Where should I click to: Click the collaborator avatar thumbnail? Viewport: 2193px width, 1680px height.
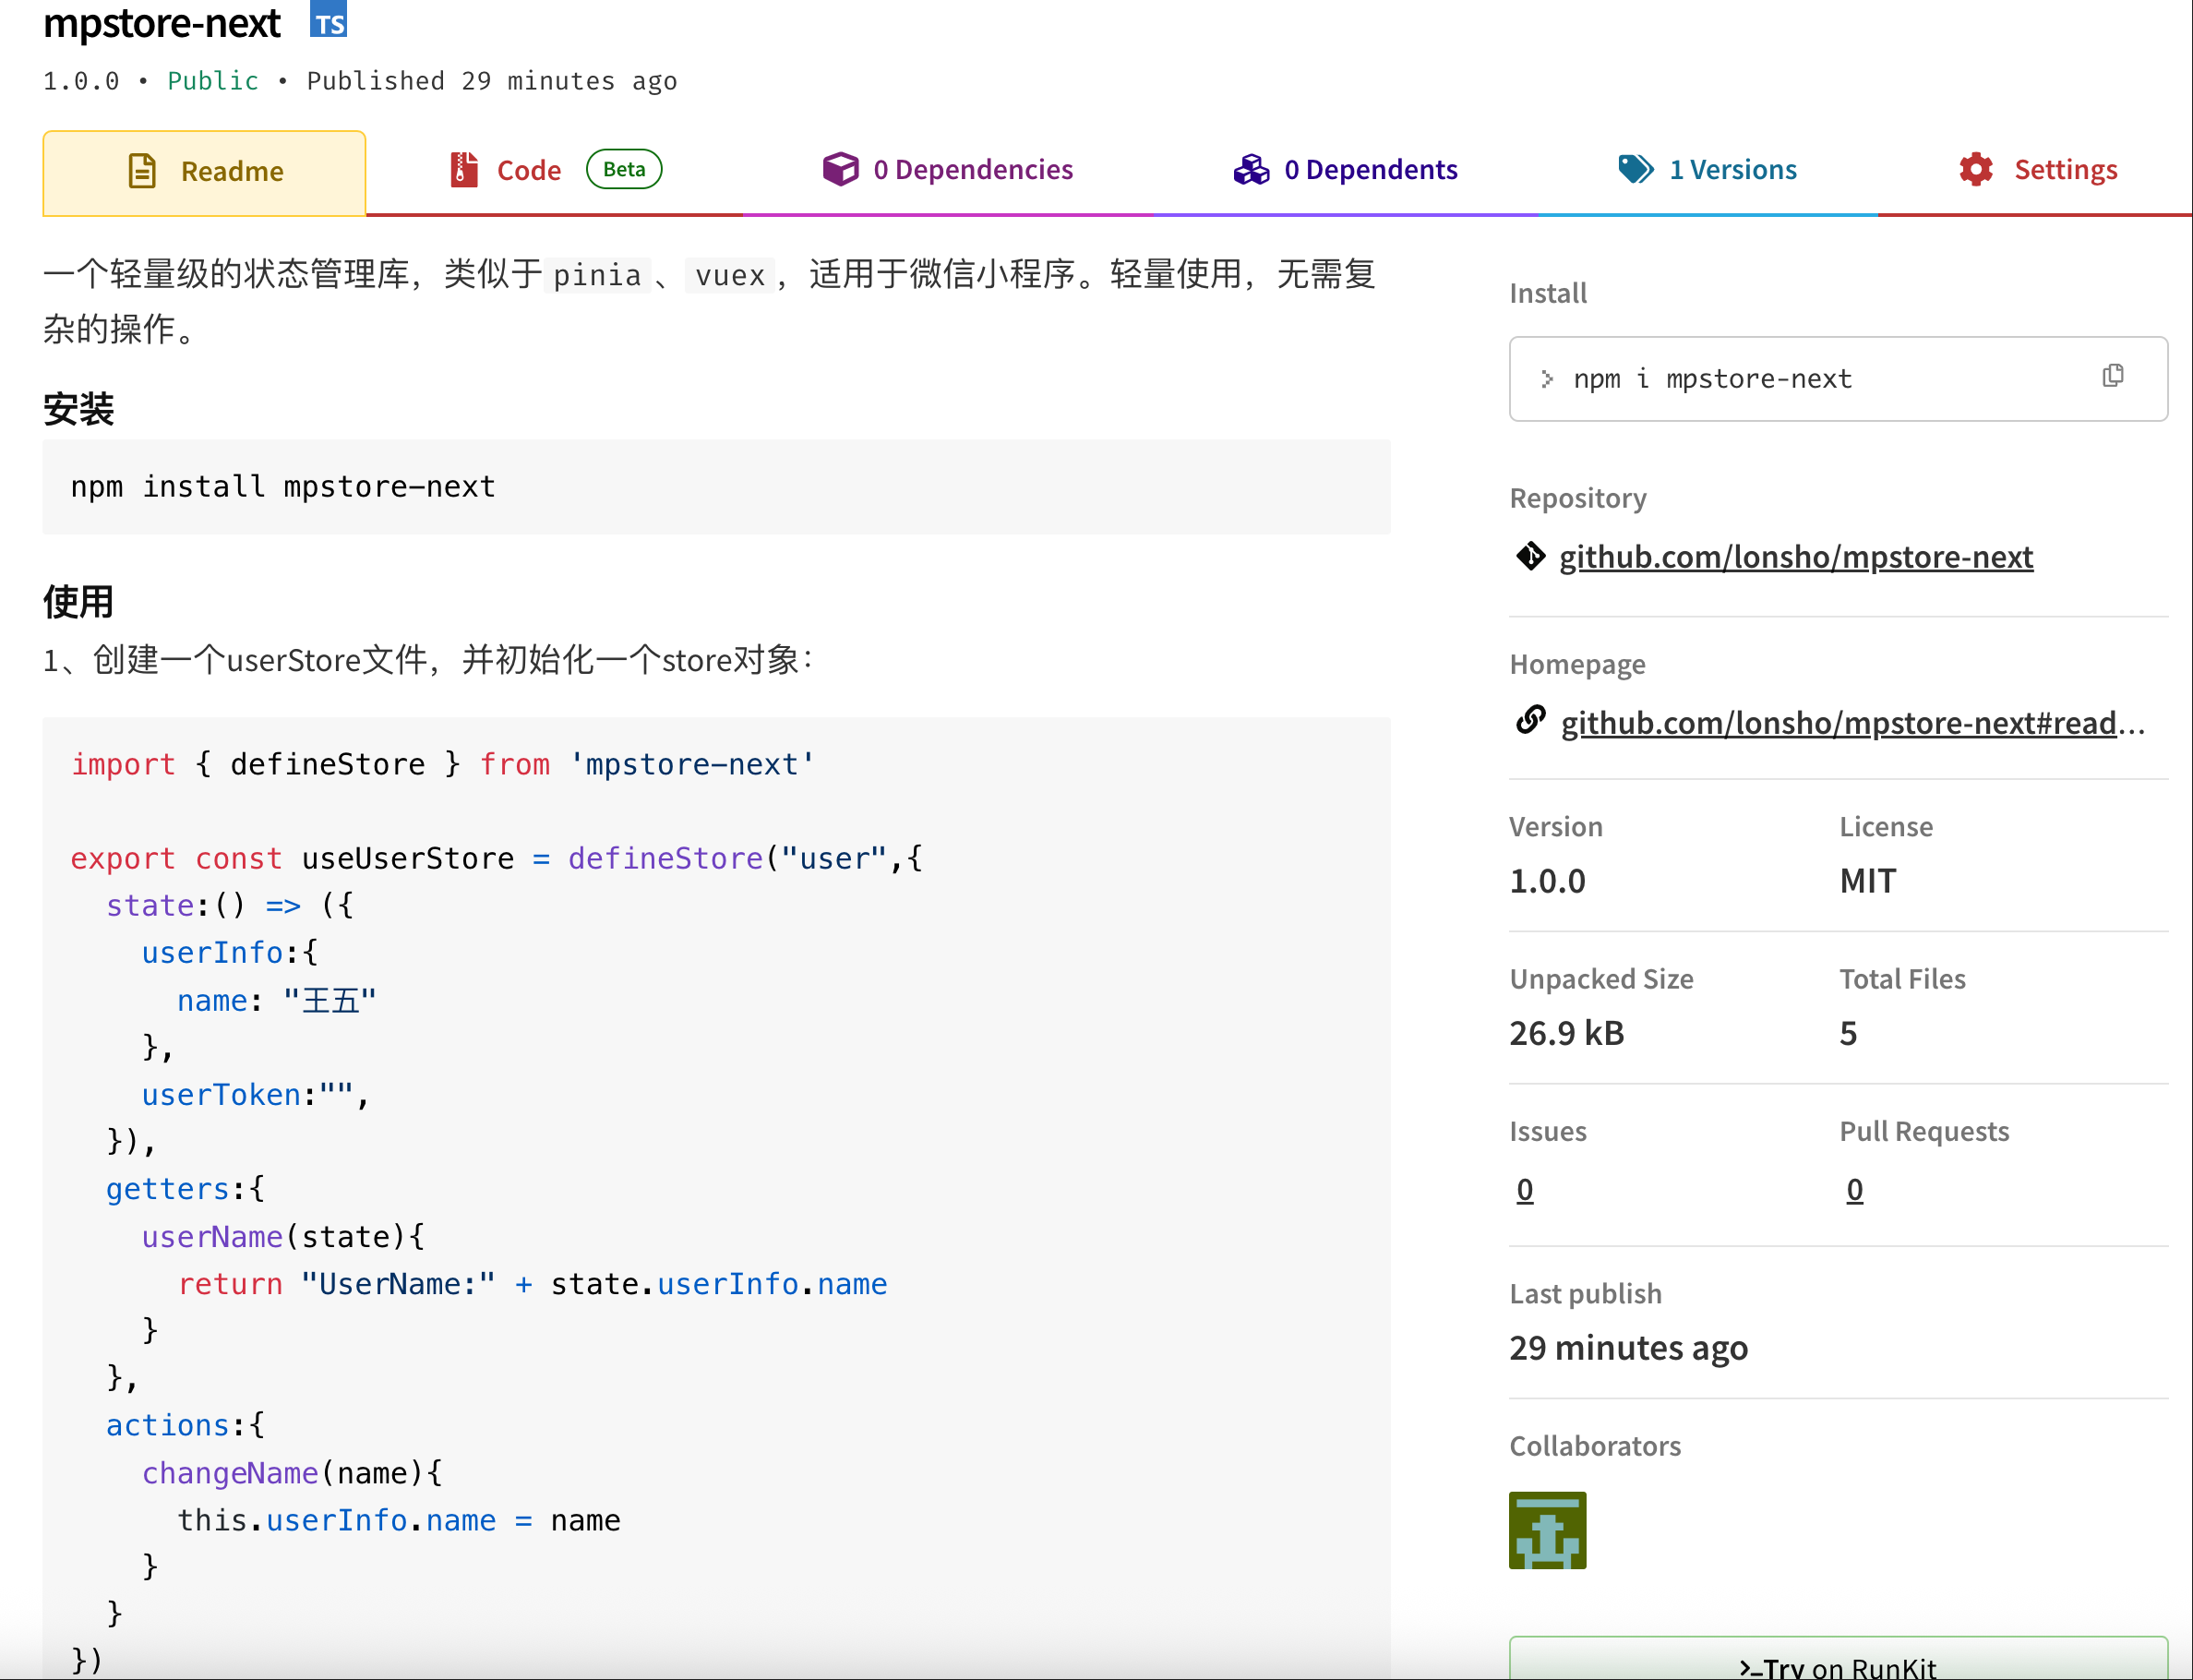tap(1547, 1530)
